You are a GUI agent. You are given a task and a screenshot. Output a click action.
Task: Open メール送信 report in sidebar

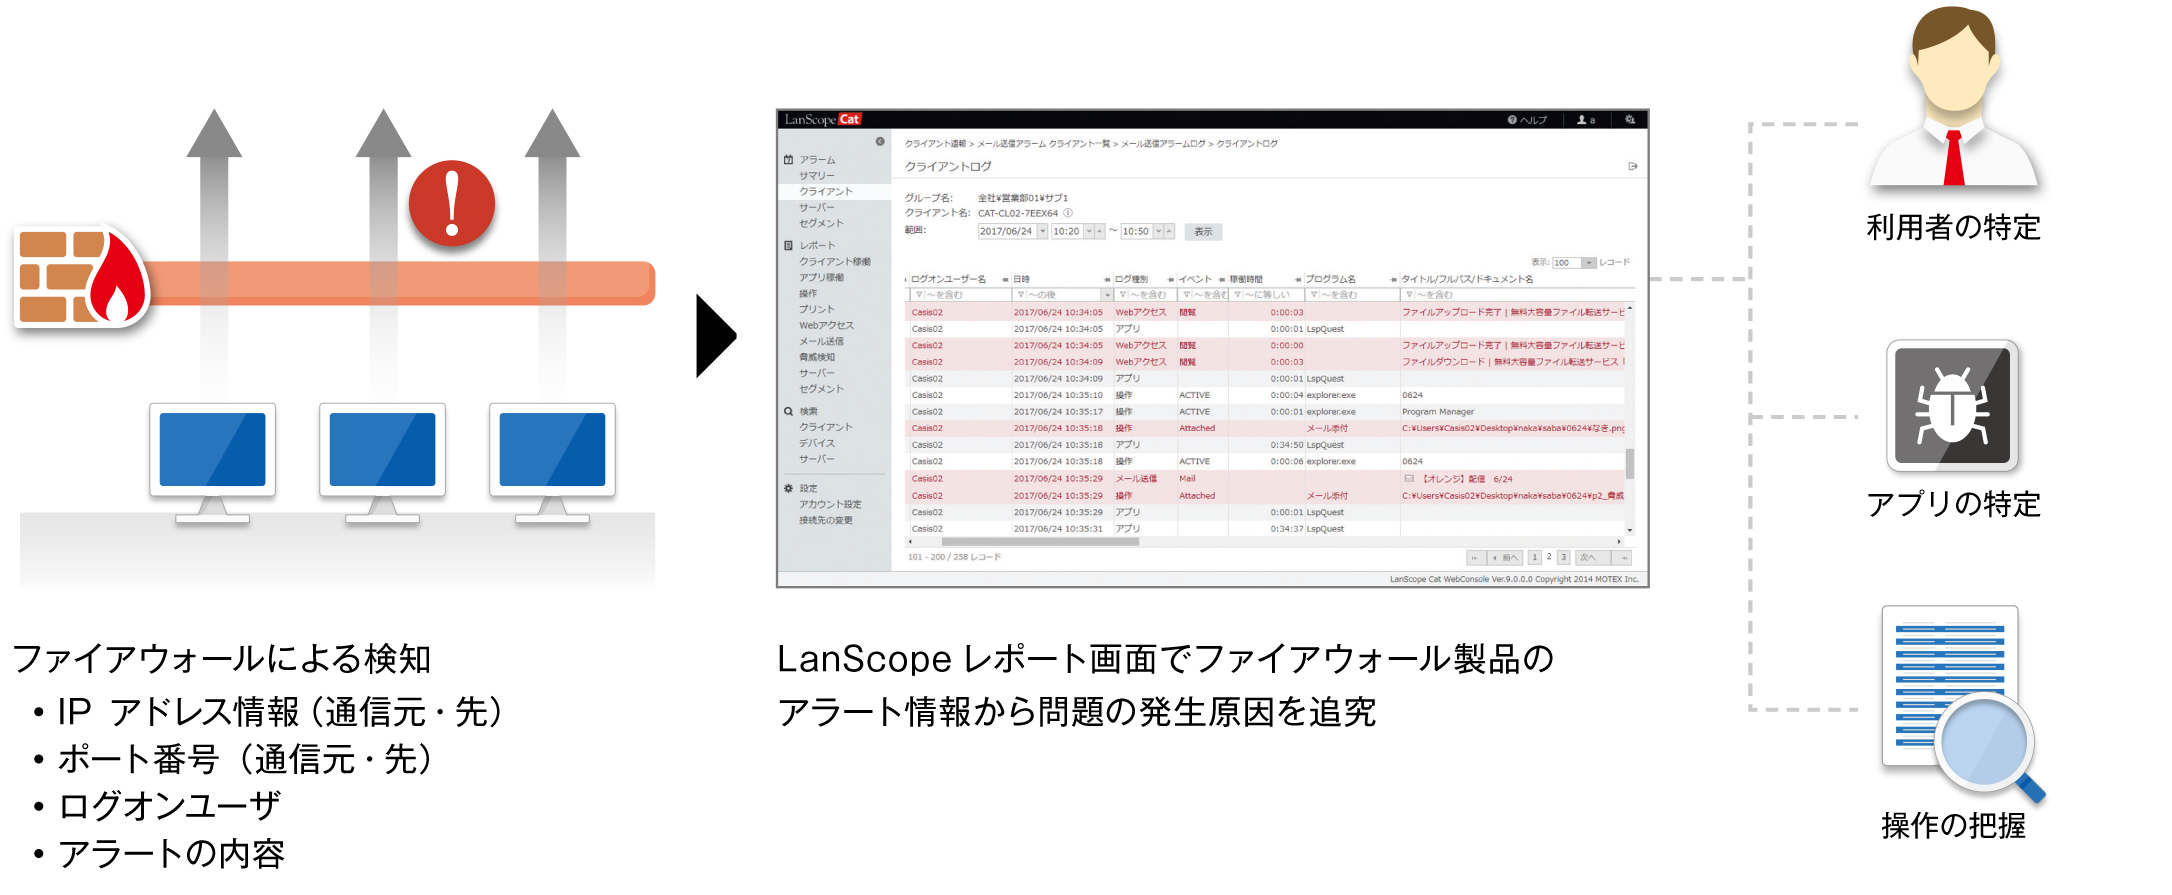pos(821,341)
